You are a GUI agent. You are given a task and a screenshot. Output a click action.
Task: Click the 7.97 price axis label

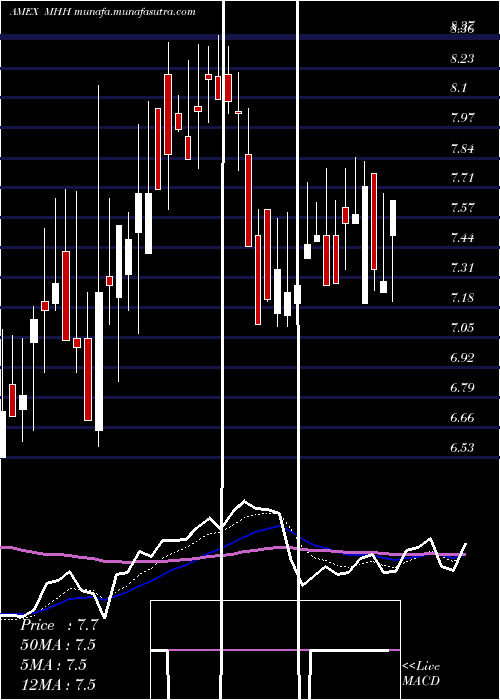[462, 118]
